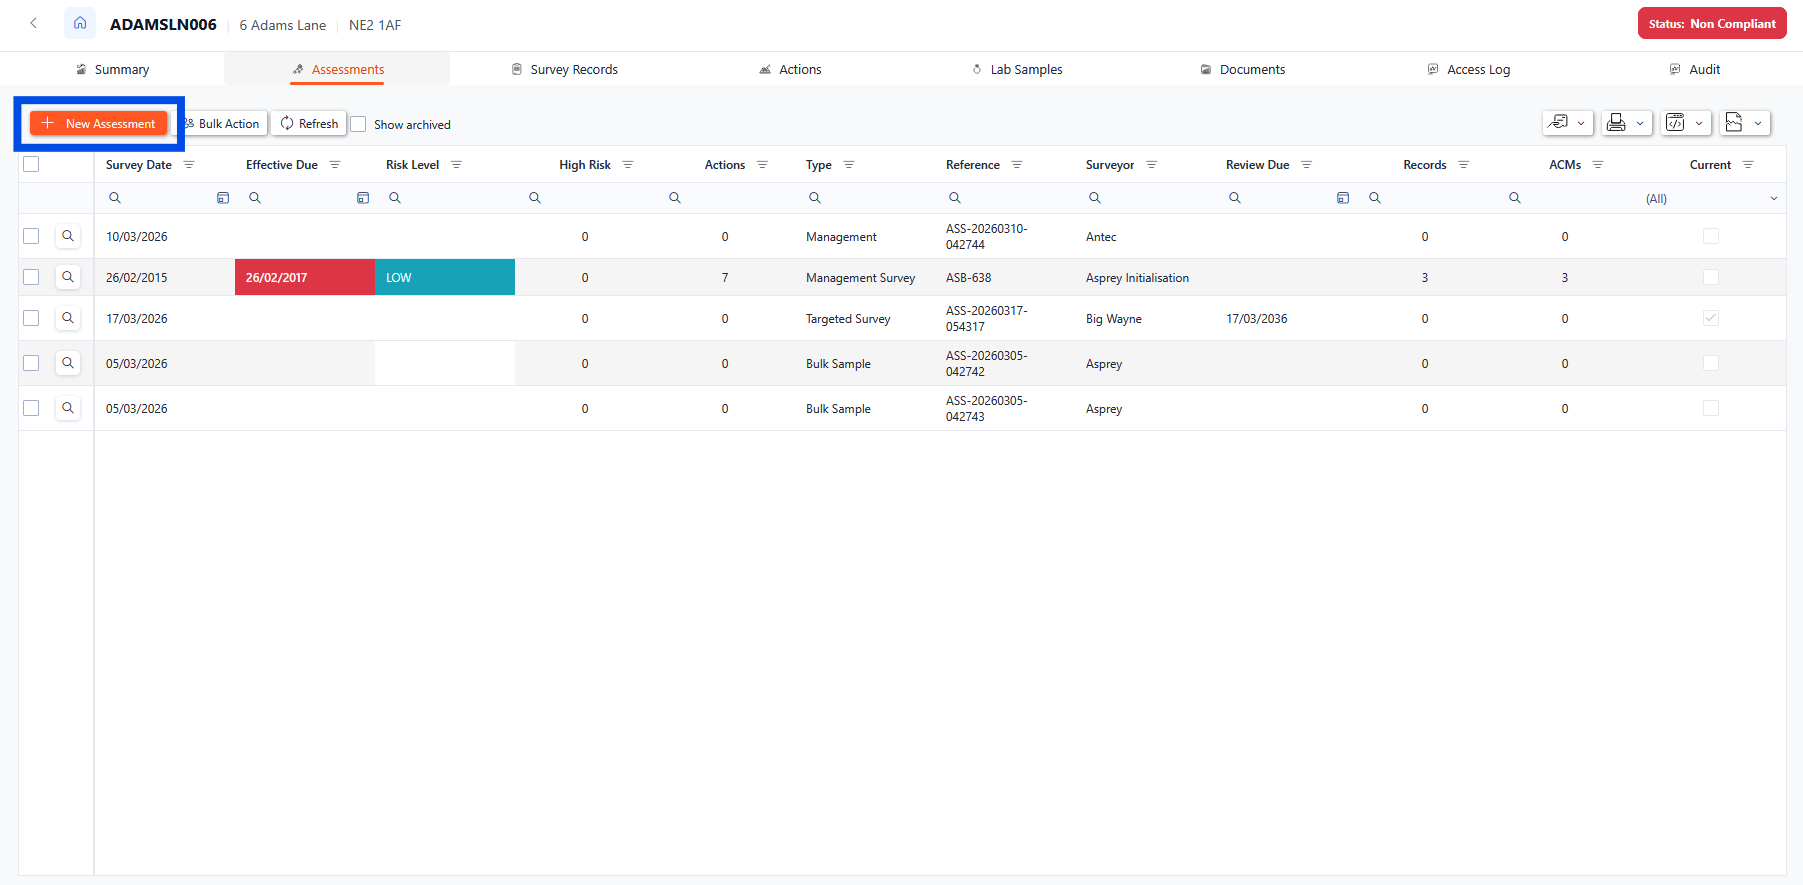Click the Risk Level column filter icon
Image resolution: width=1803 pixels, height=885 pixels.
coord(456,165)
